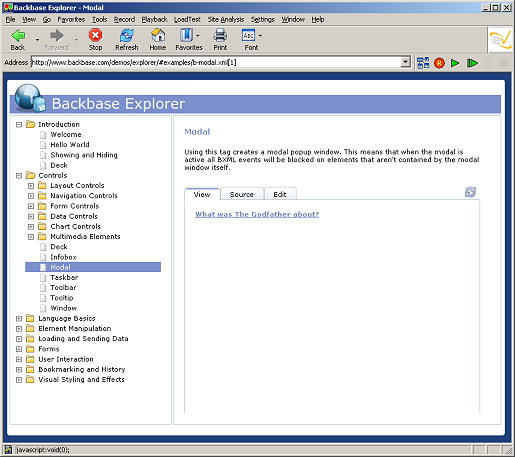Expand the Chart Controls node
The image size is (515, 457).
click(31, 227)
